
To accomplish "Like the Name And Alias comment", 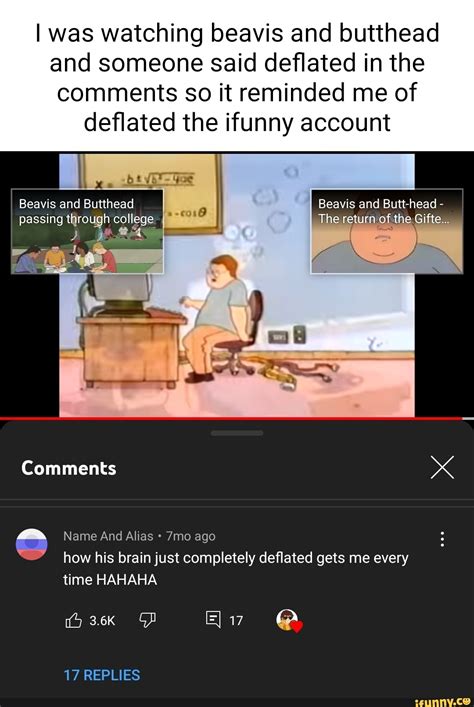I will click(x=74, y=620).
